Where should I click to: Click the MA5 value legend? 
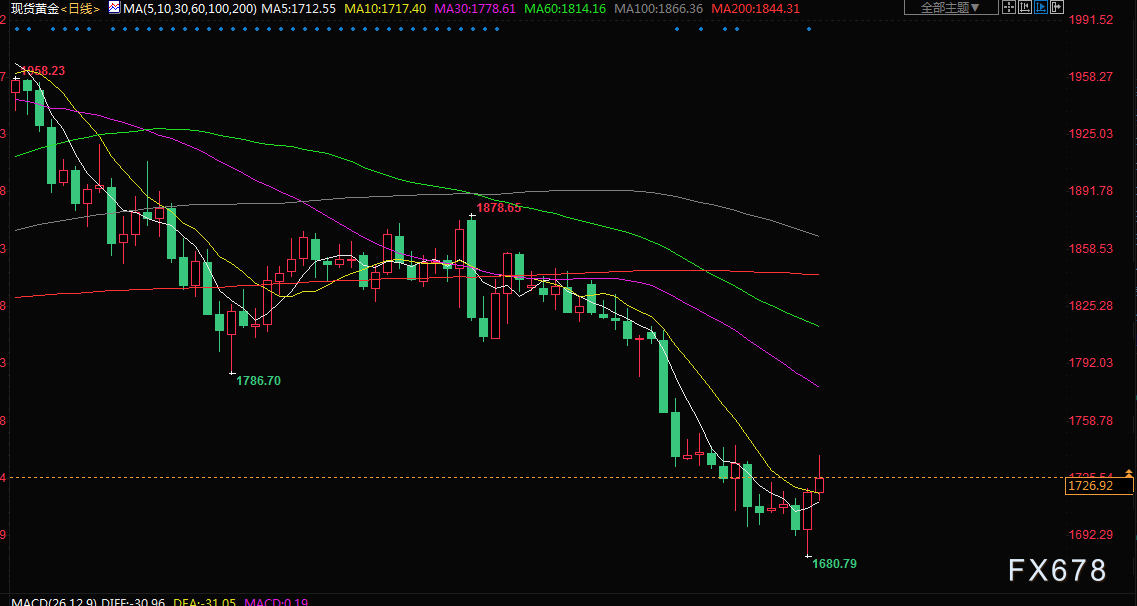(x=298, y=9)
